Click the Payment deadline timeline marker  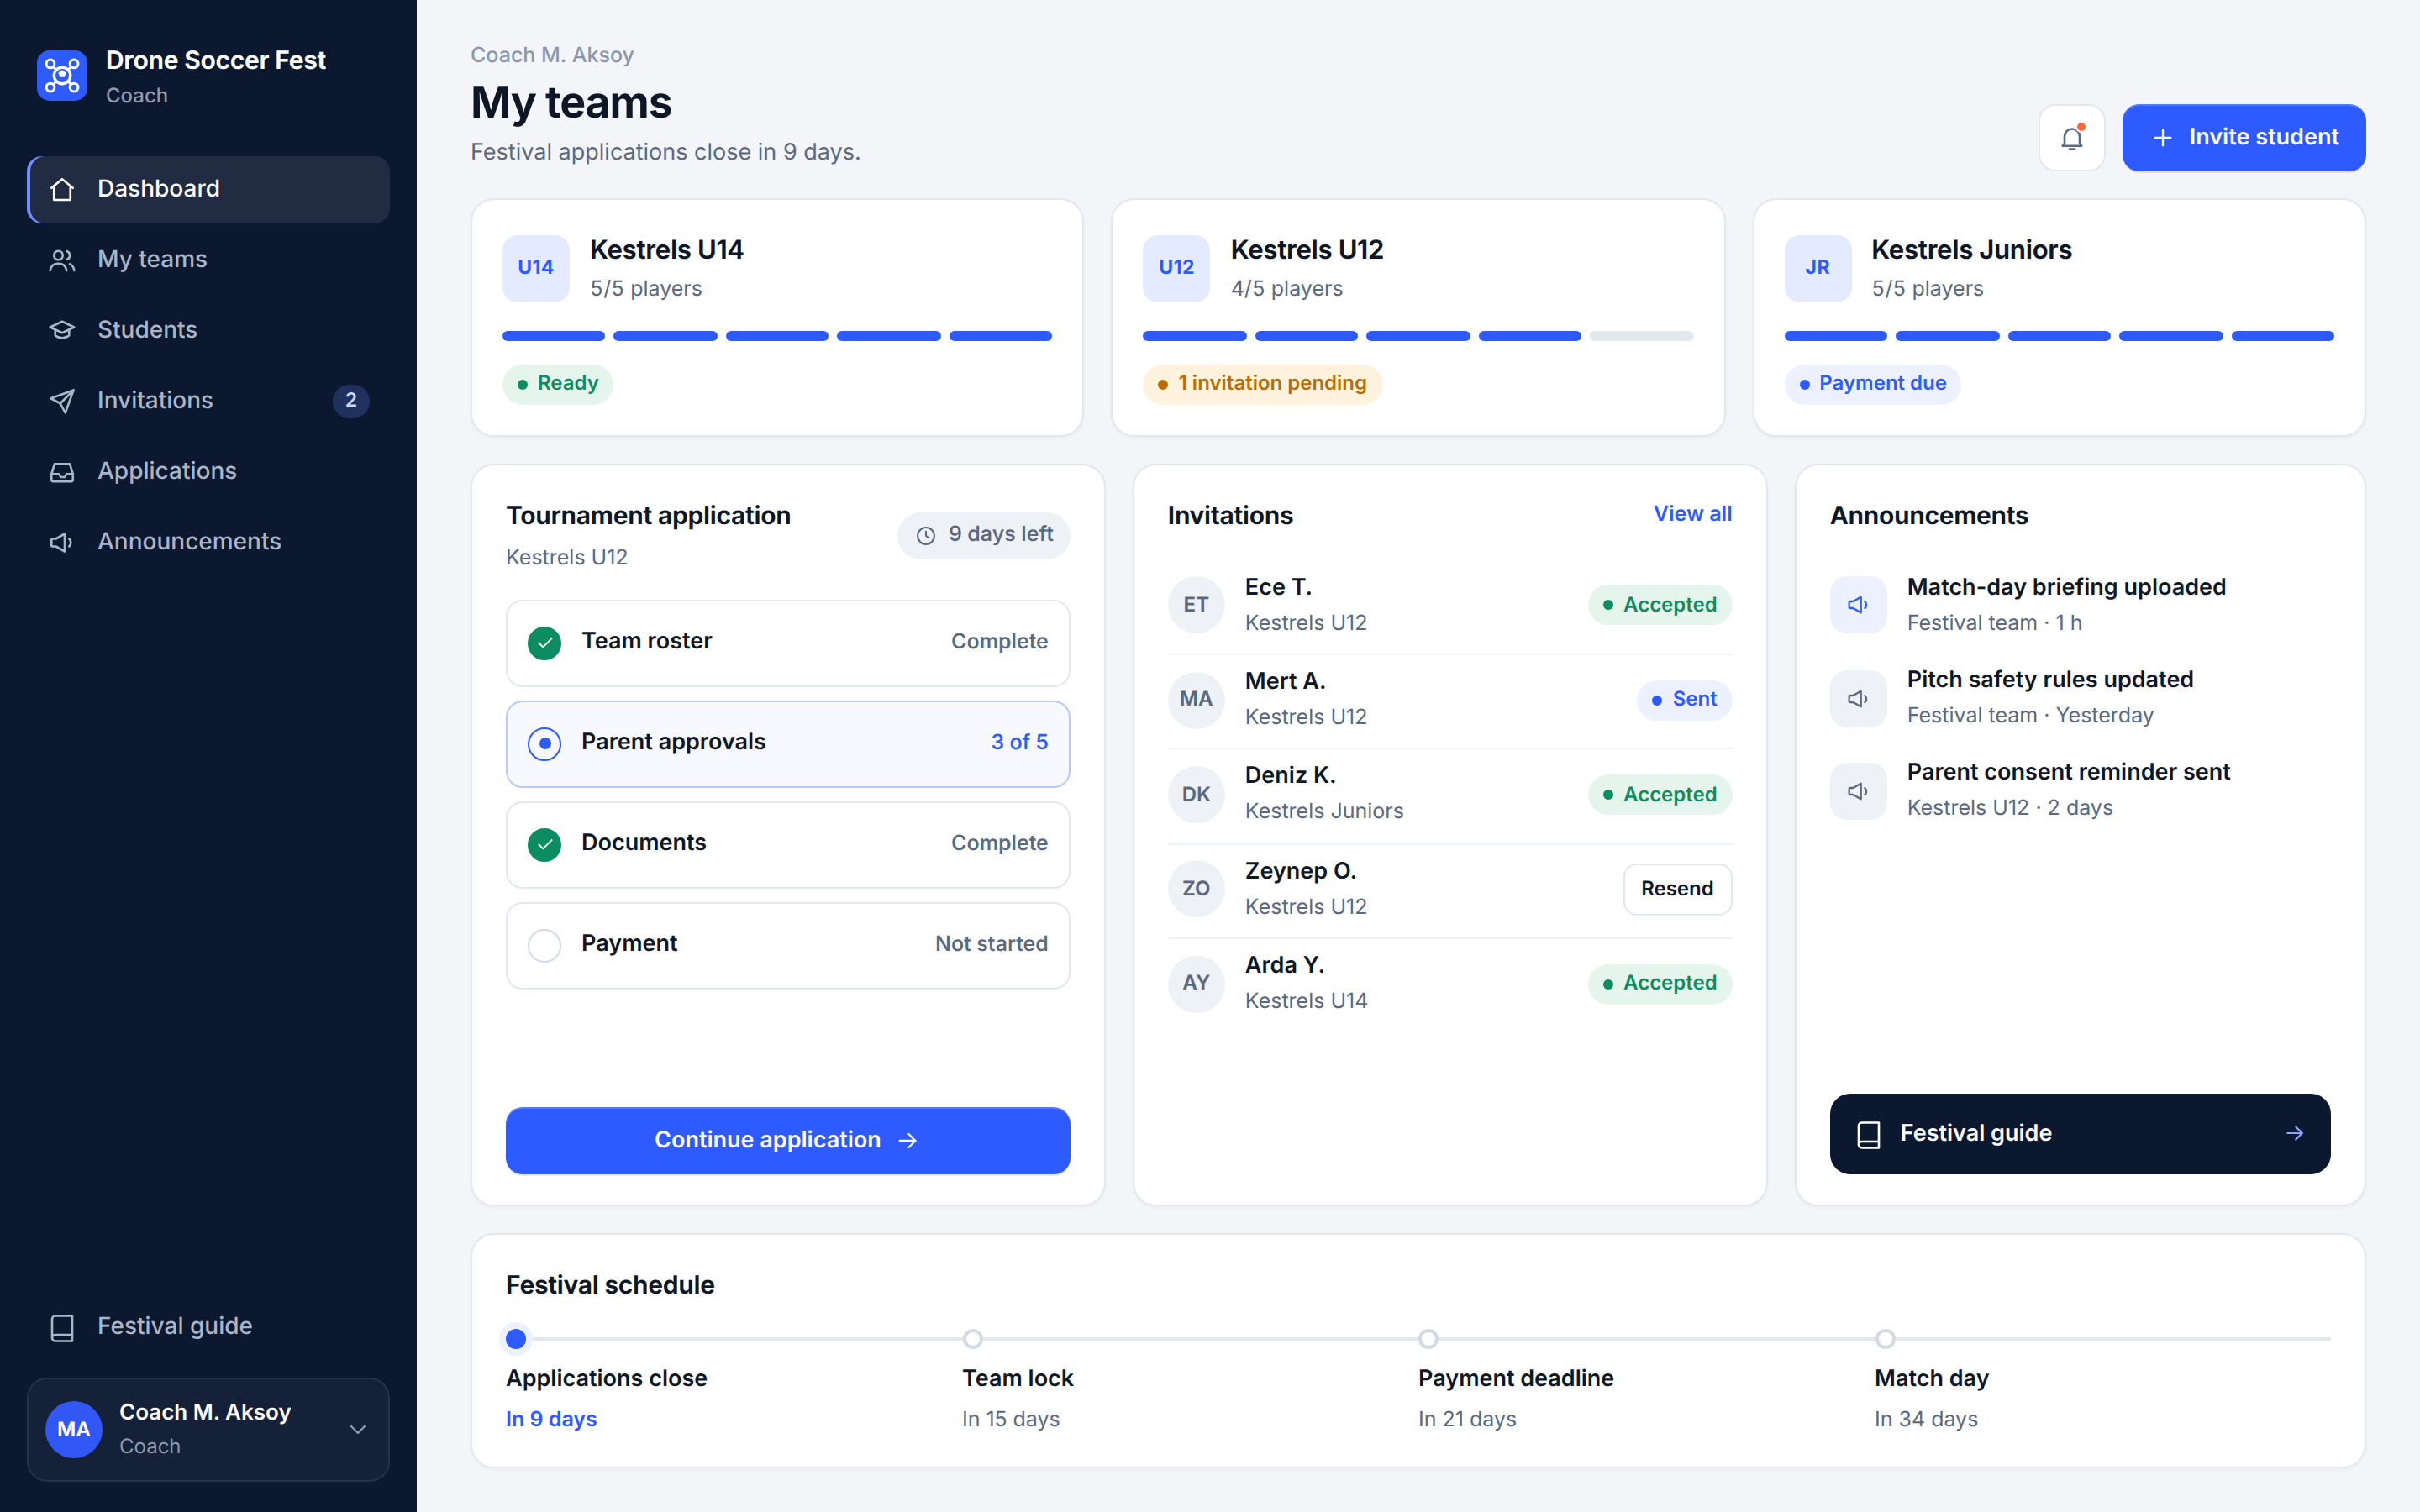(x=1428, y=1339)
